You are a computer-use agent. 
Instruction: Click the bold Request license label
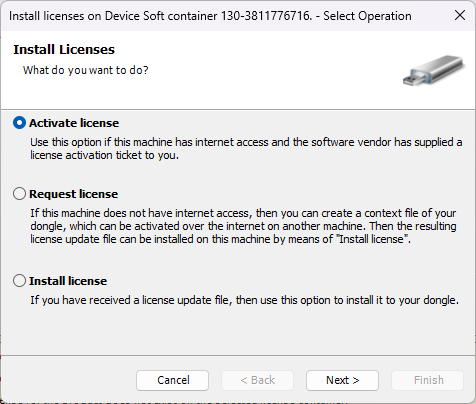pyautogui.click(x=74, y=194)
